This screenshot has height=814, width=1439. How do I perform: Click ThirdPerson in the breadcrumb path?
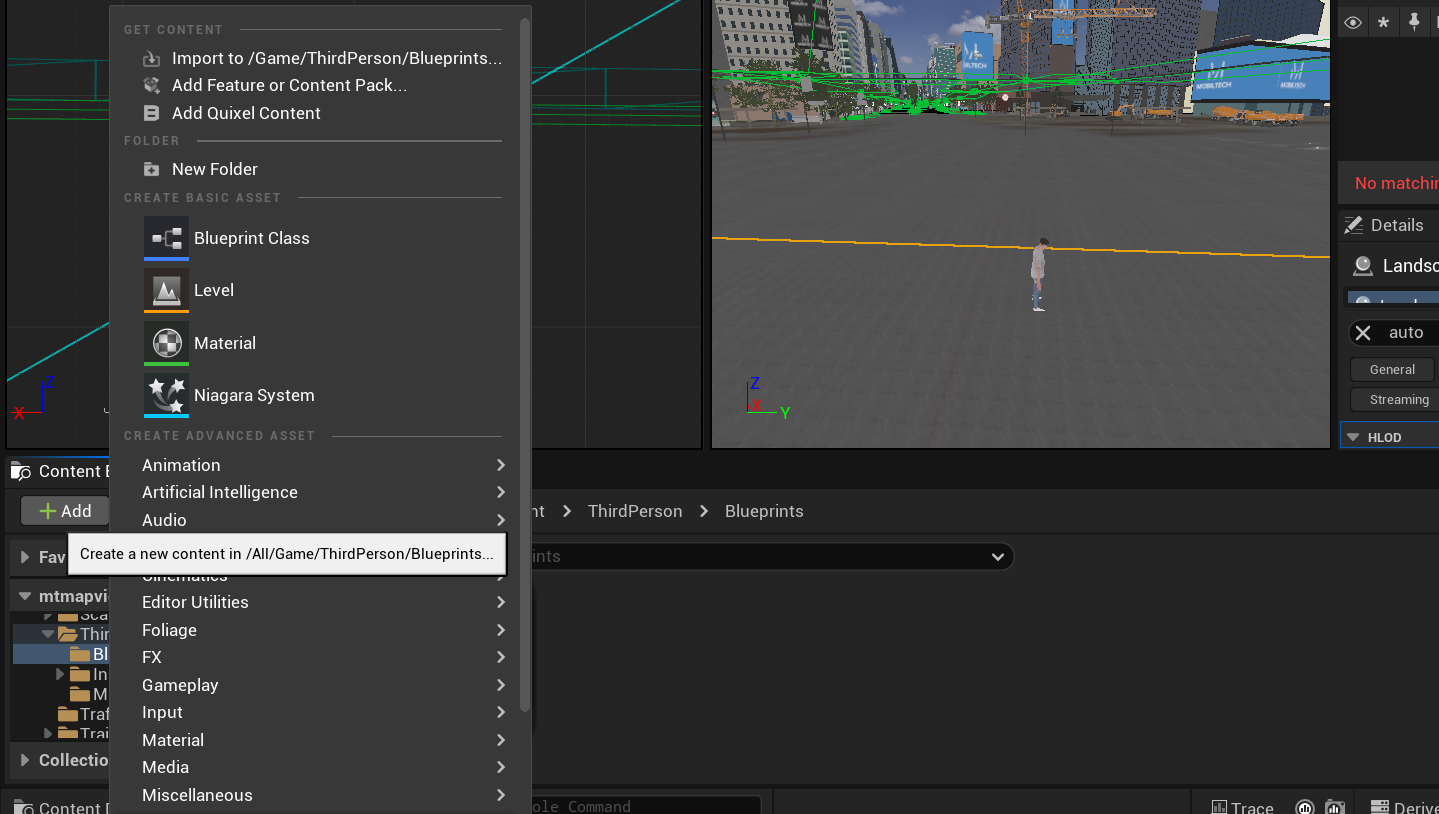635,511
